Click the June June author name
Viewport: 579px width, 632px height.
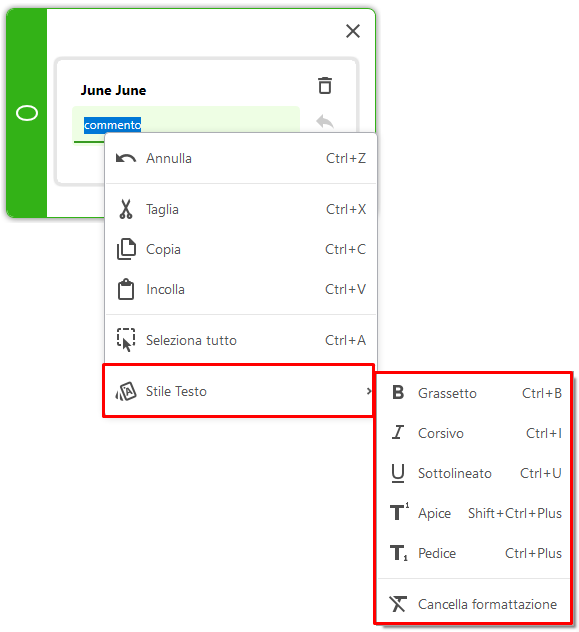tap(113, 90)
